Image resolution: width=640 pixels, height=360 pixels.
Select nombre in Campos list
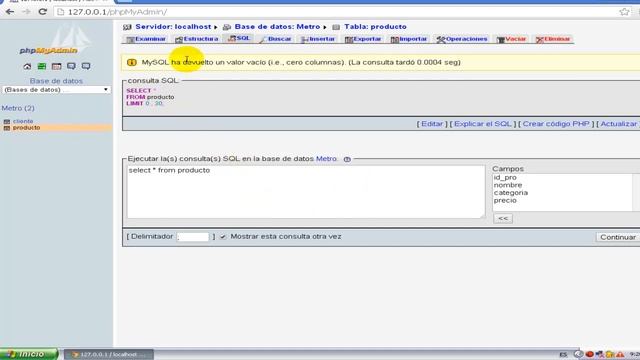point(508,185)
